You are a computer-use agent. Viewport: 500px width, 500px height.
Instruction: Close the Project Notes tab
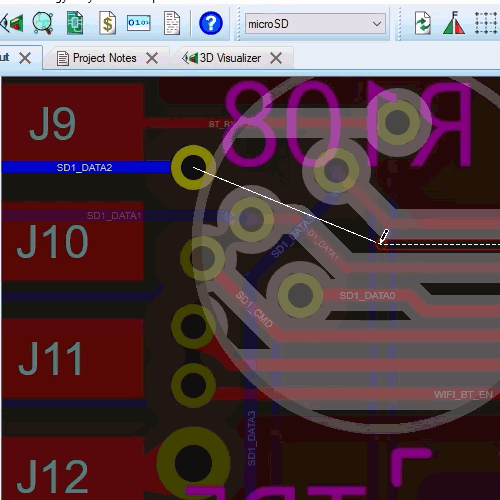pyautogui.click(x=152, y=58)
